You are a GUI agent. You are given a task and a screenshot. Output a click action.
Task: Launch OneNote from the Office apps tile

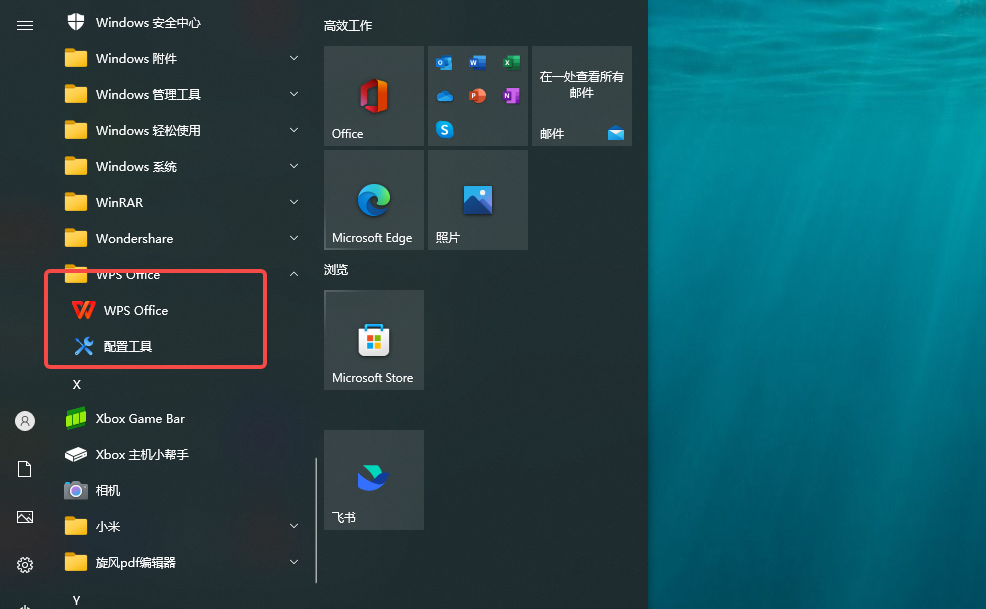(511, 96)
